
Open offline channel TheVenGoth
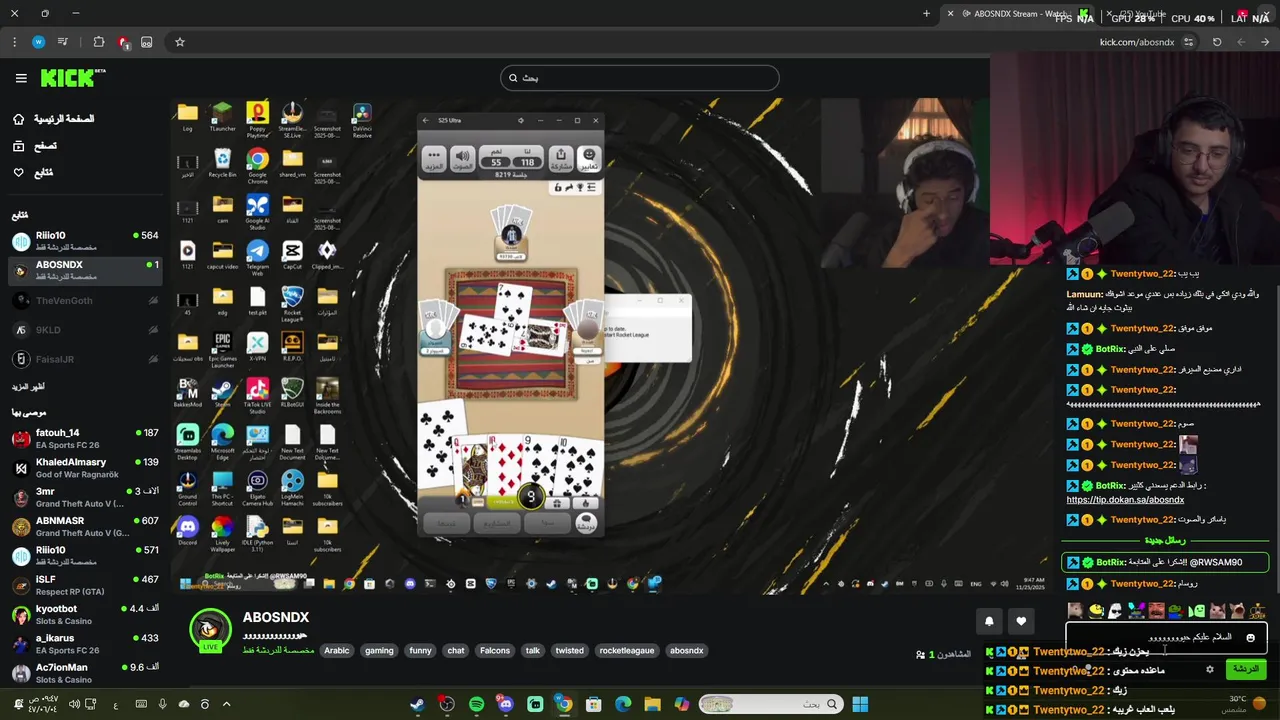pyautogui.click(x=85, y=300)
